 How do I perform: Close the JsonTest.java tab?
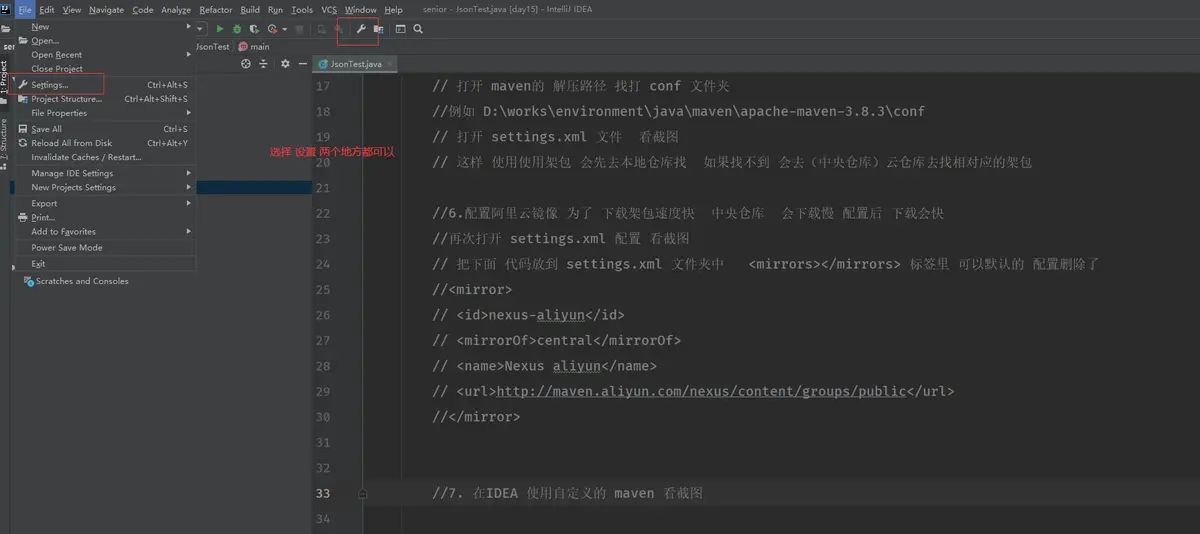[390, 64]
